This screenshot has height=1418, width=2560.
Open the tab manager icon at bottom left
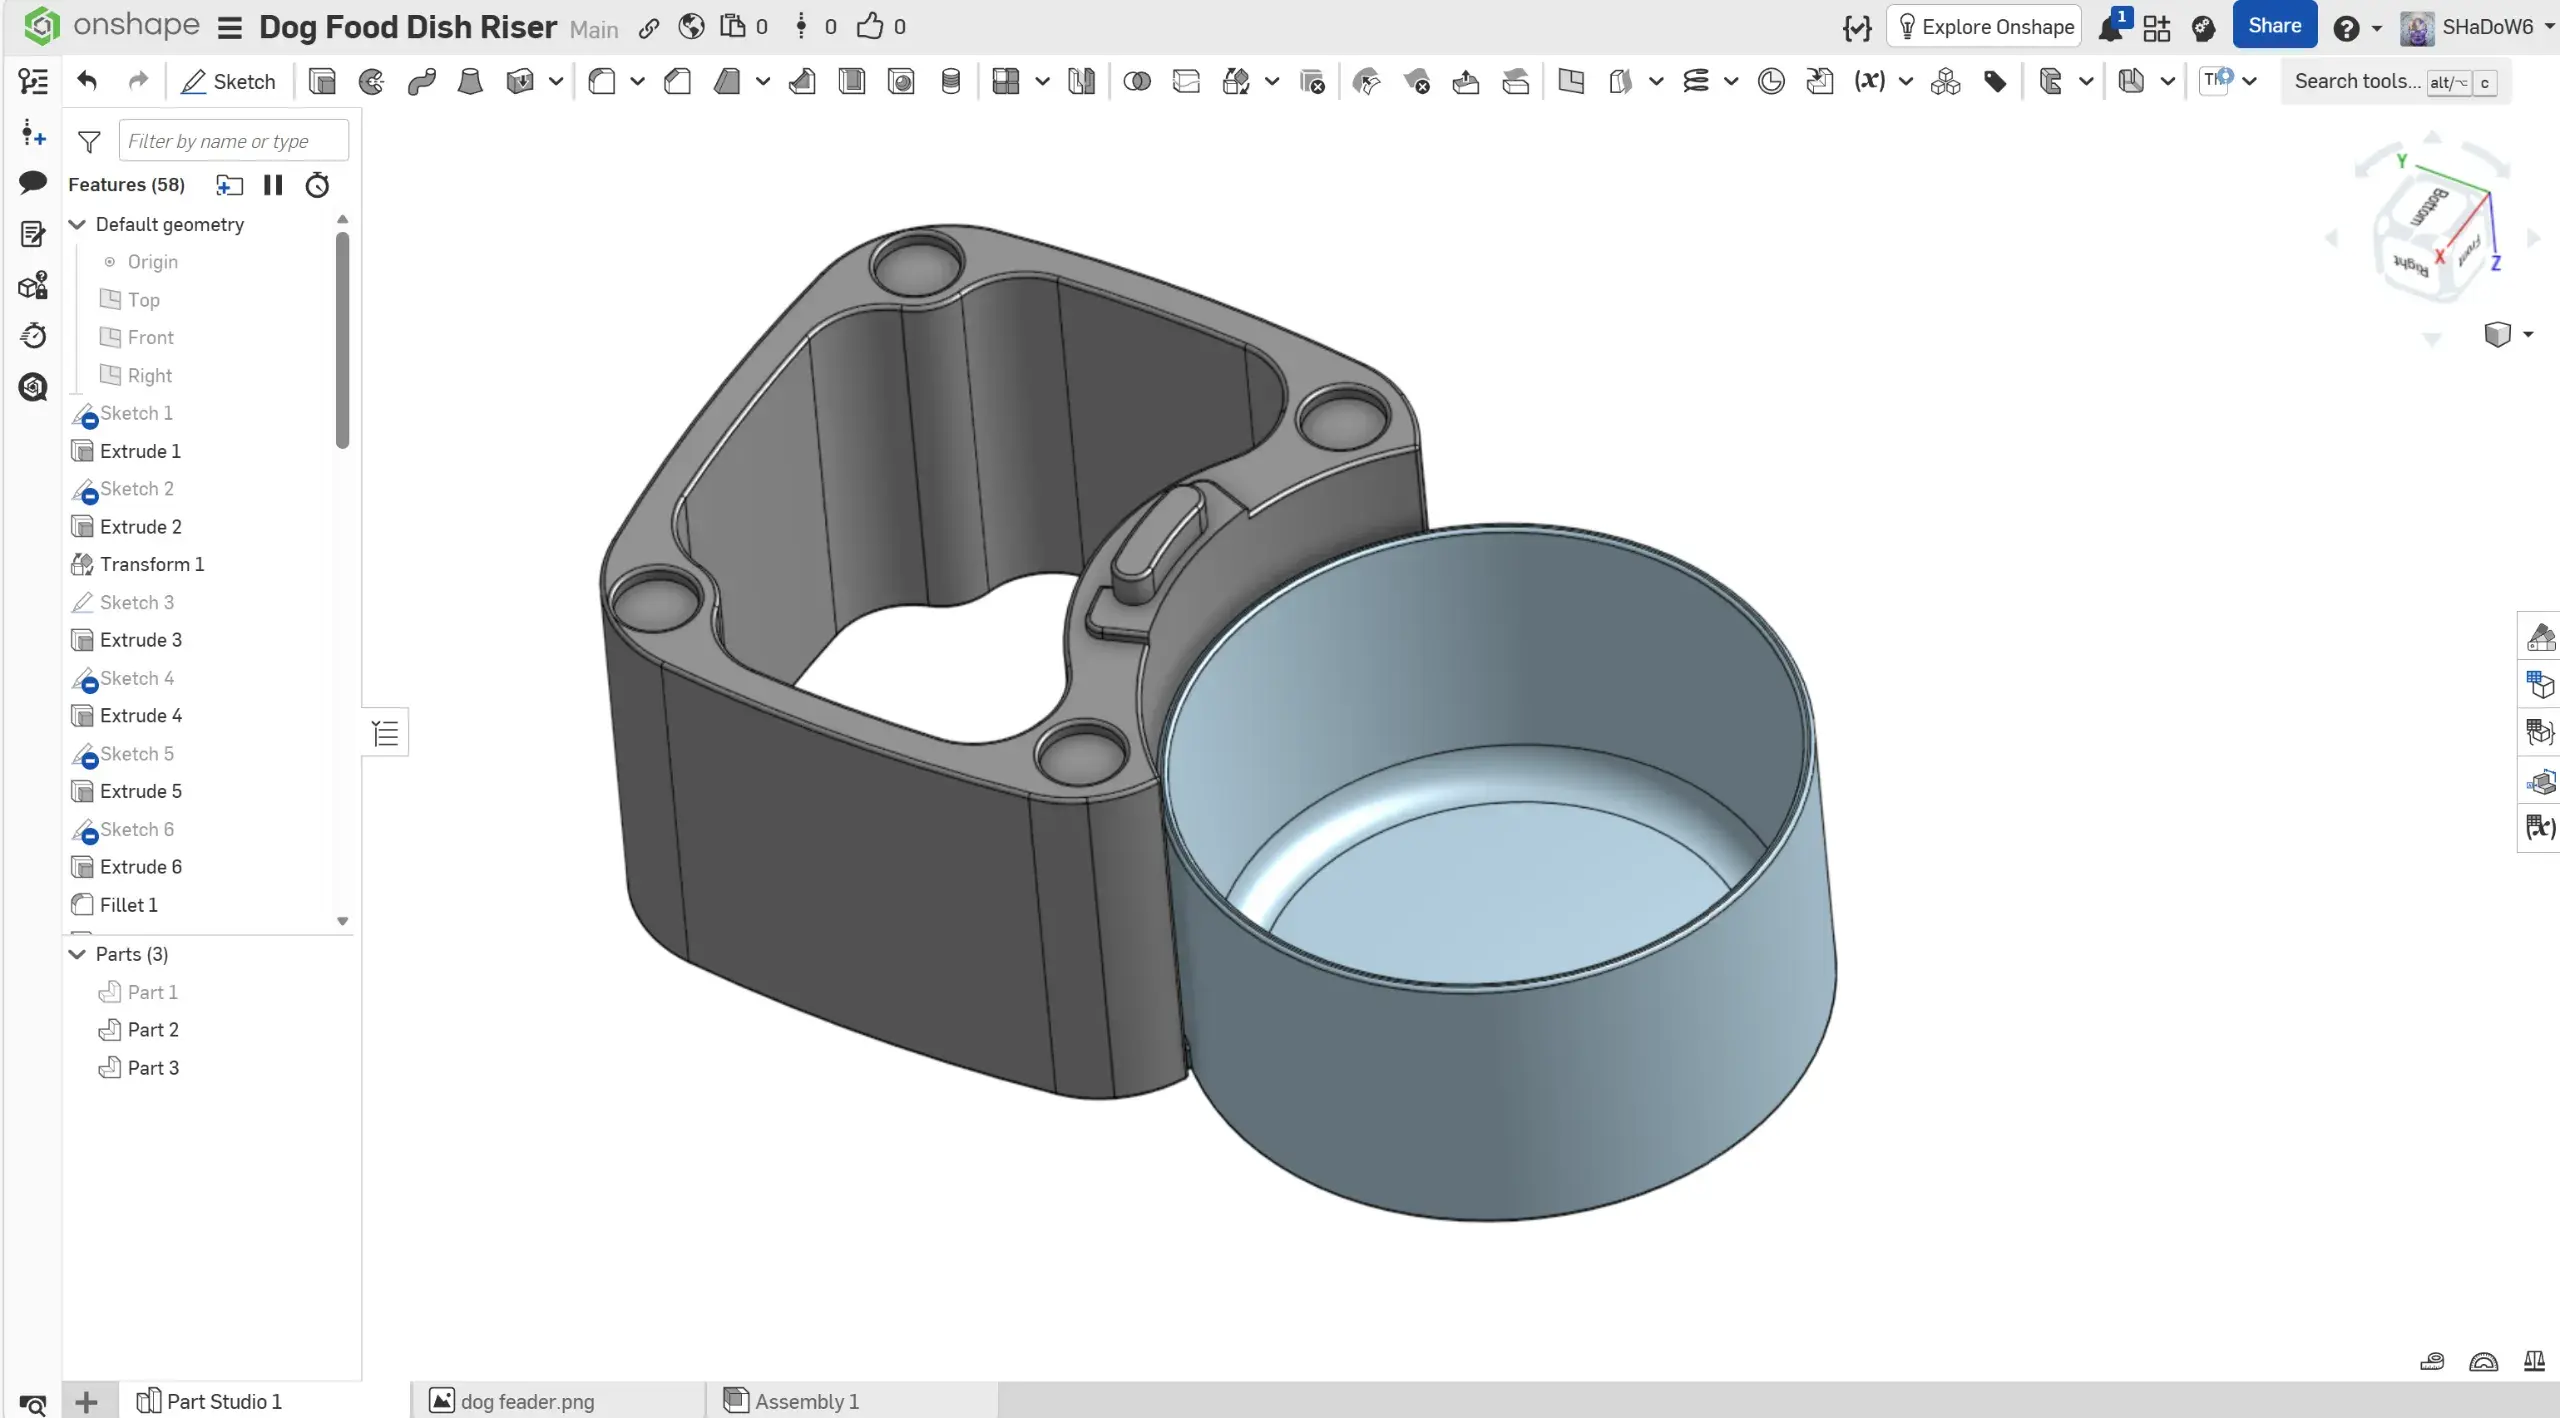click(x=33, y=1404)
